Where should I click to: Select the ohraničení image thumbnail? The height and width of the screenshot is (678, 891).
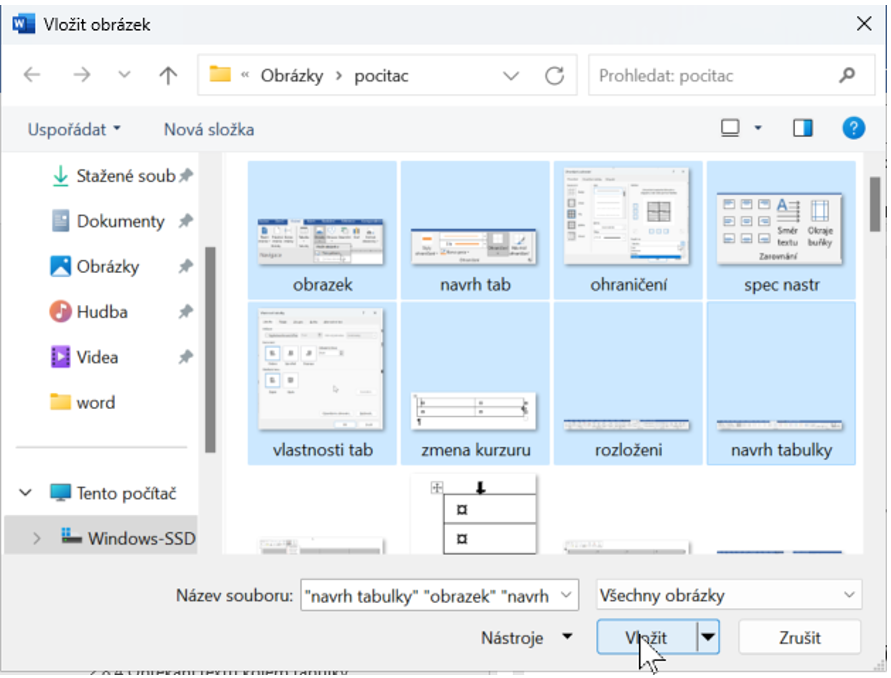point(628,230)
